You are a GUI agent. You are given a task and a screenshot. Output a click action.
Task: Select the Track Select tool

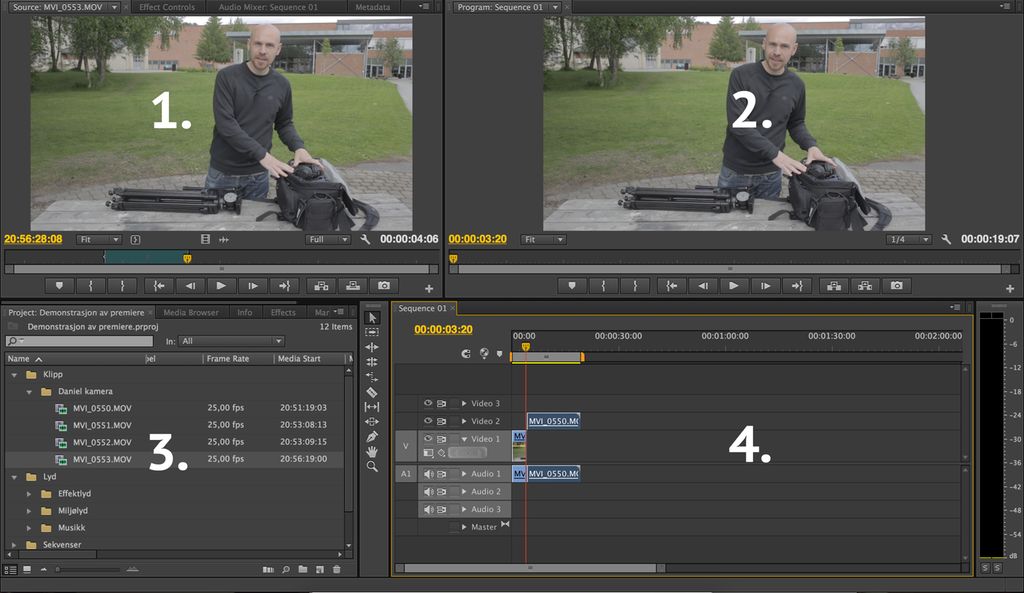(x=372, y=332)
